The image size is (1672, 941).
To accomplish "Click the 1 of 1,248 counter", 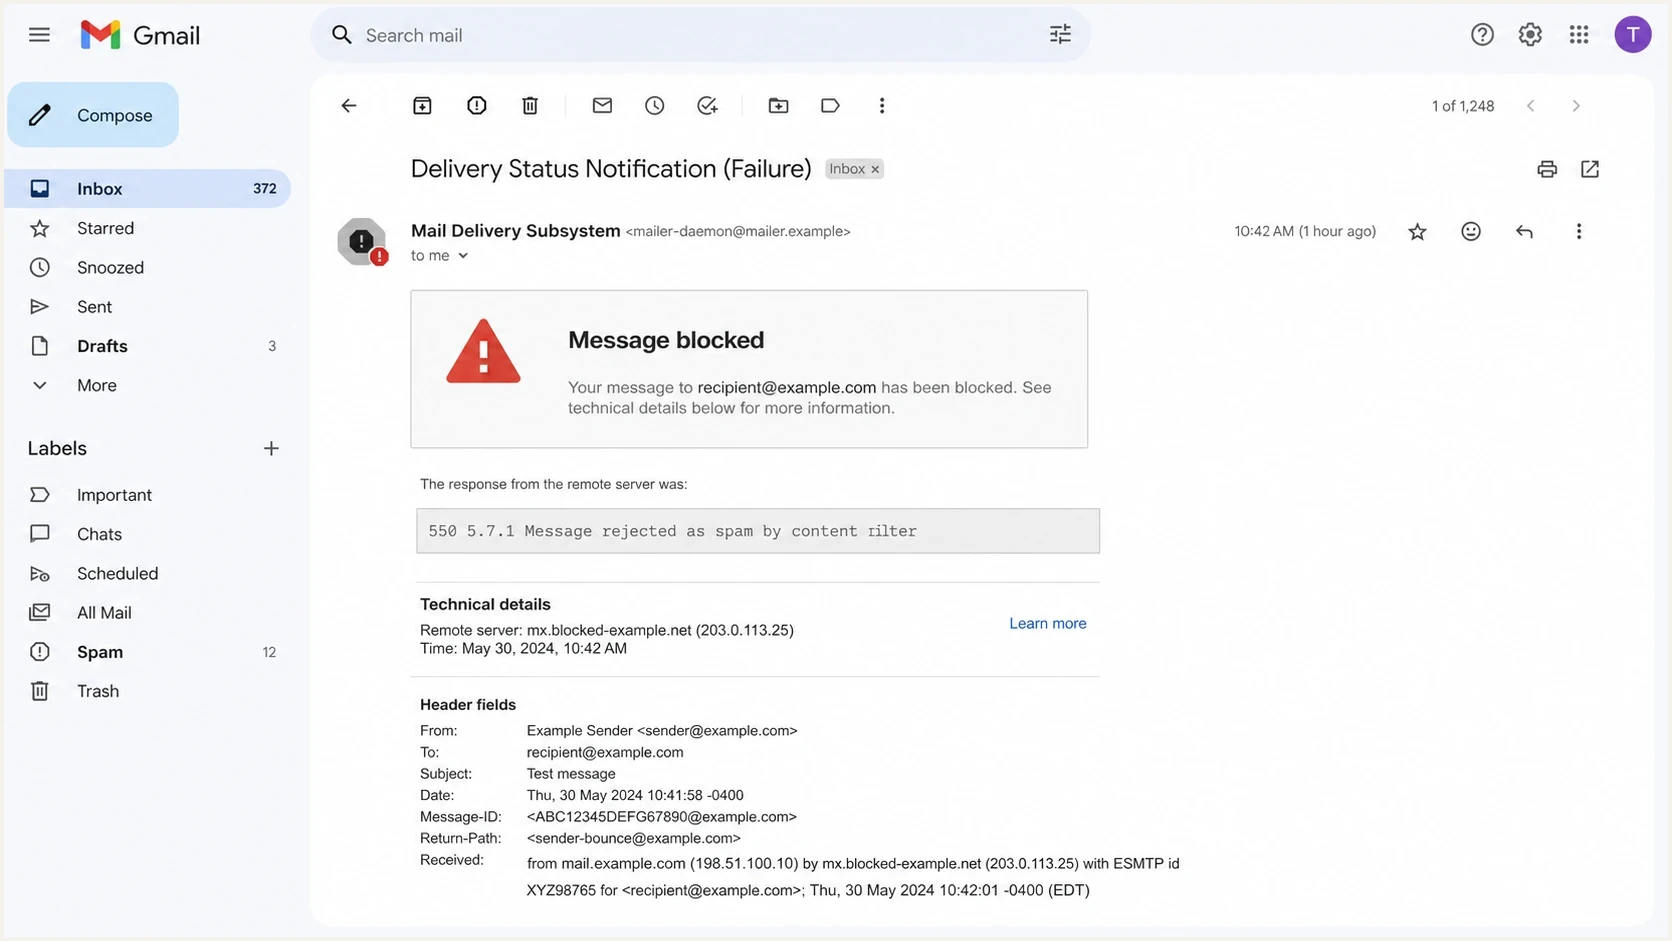I will pyautogui.click(x=1463, y=106).
